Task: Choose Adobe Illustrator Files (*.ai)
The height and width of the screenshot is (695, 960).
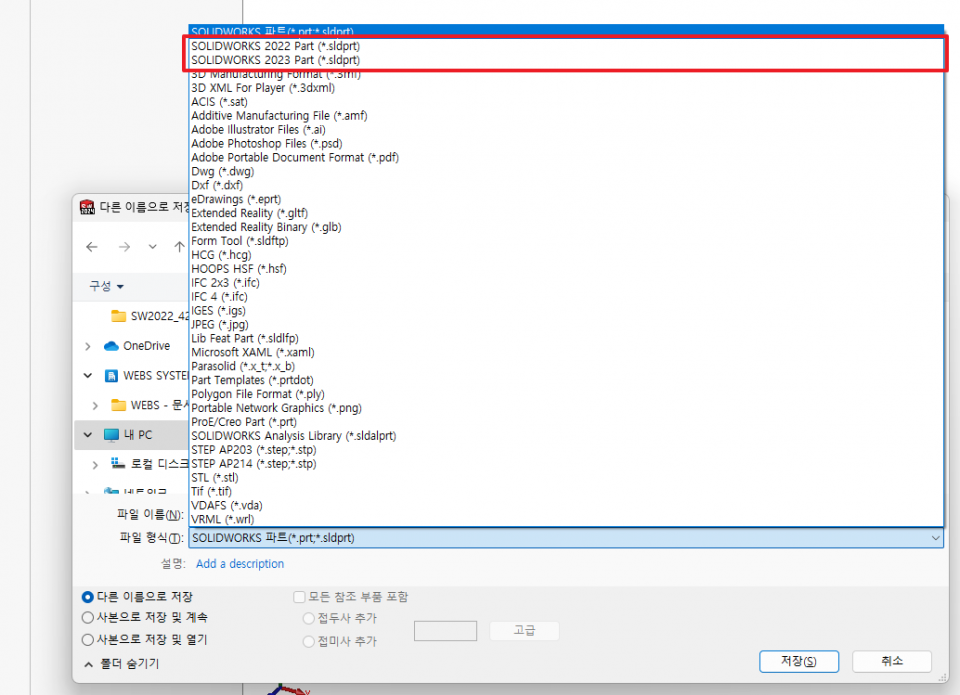Action: tap(566, 130)
